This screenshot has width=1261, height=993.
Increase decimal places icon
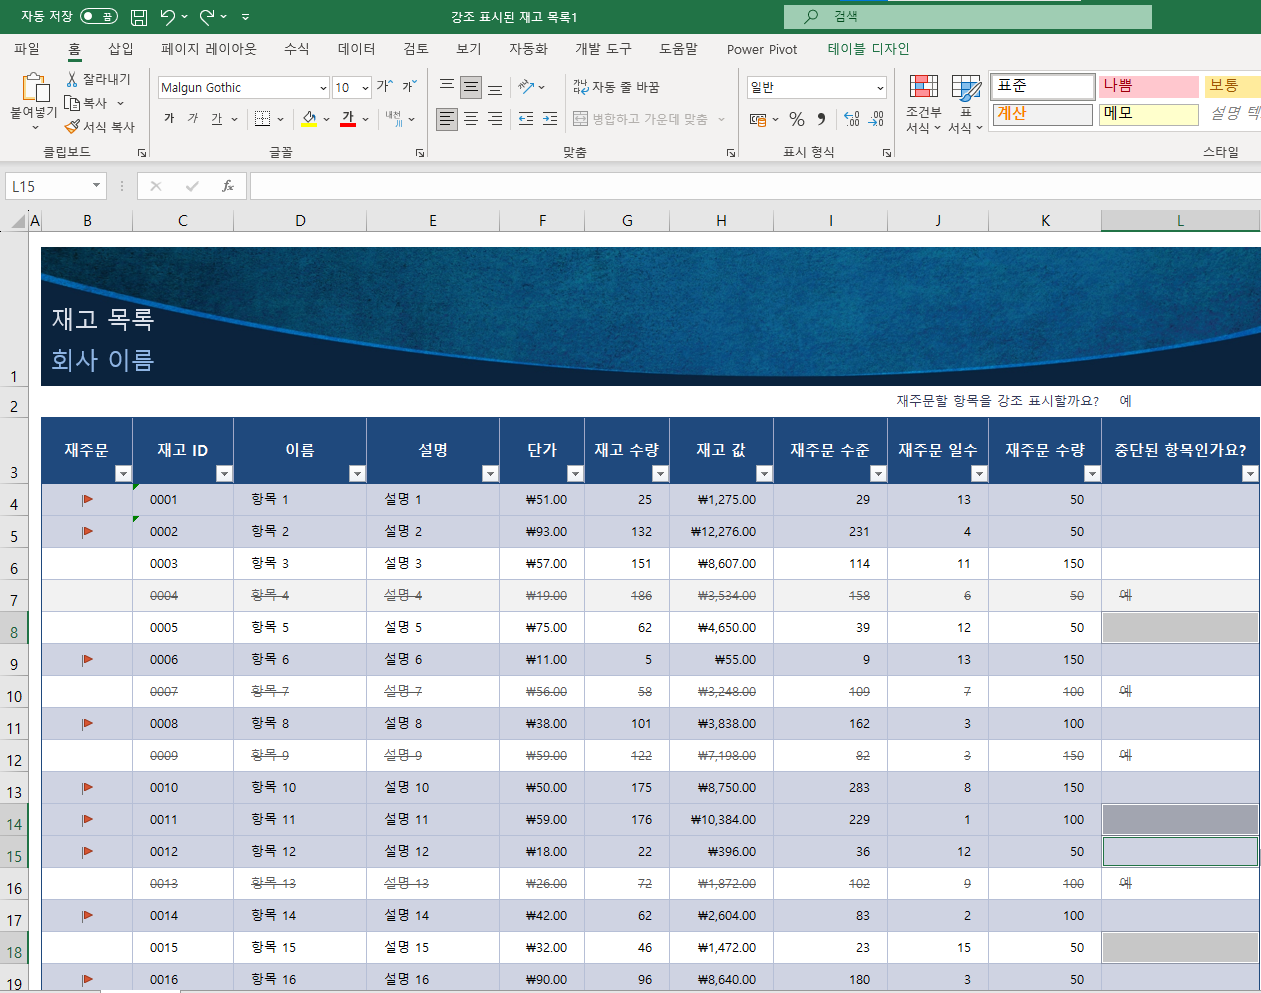[852, 119]
